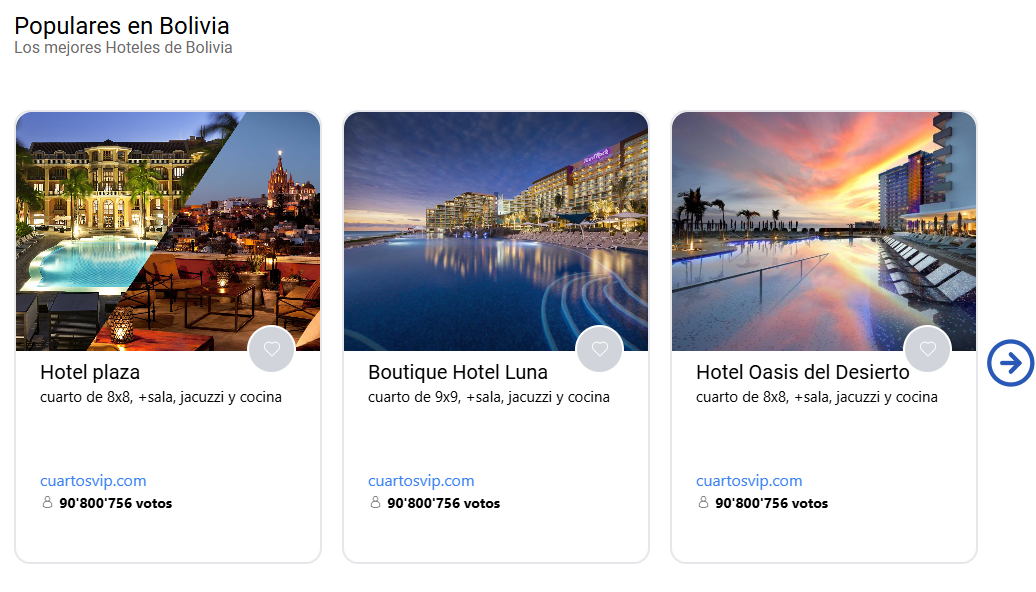The height and width of the screenshot is (592, 1036).
Task: Follow cuartosvip.com link for Hotel Oasis
Action: [749, 481]
